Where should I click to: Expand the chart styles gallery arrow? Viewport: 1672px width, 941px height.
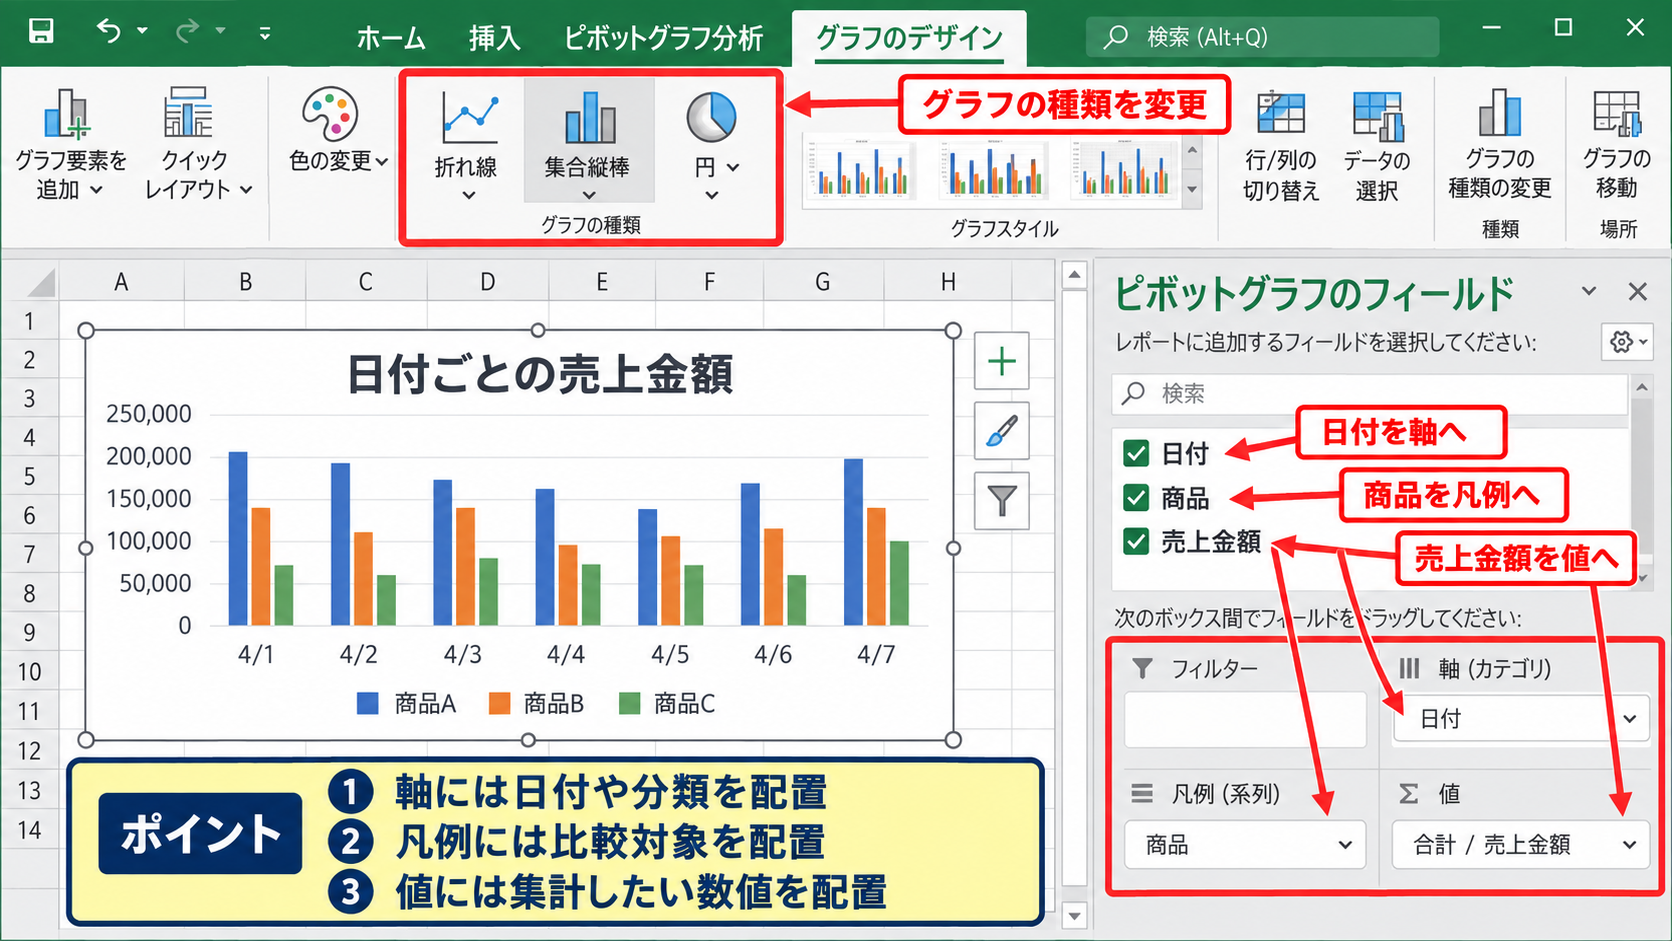(1192, 189)
